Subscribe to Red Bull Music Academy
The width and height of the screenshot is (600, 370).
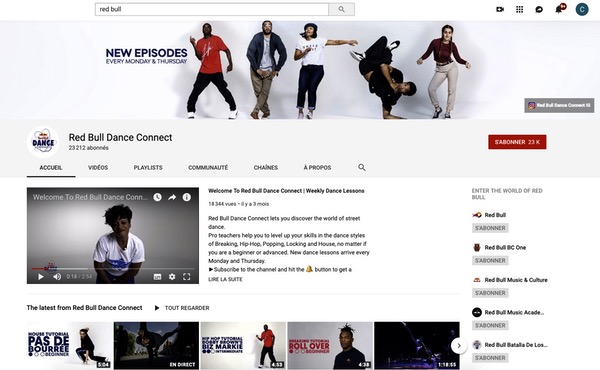point(490,326)
